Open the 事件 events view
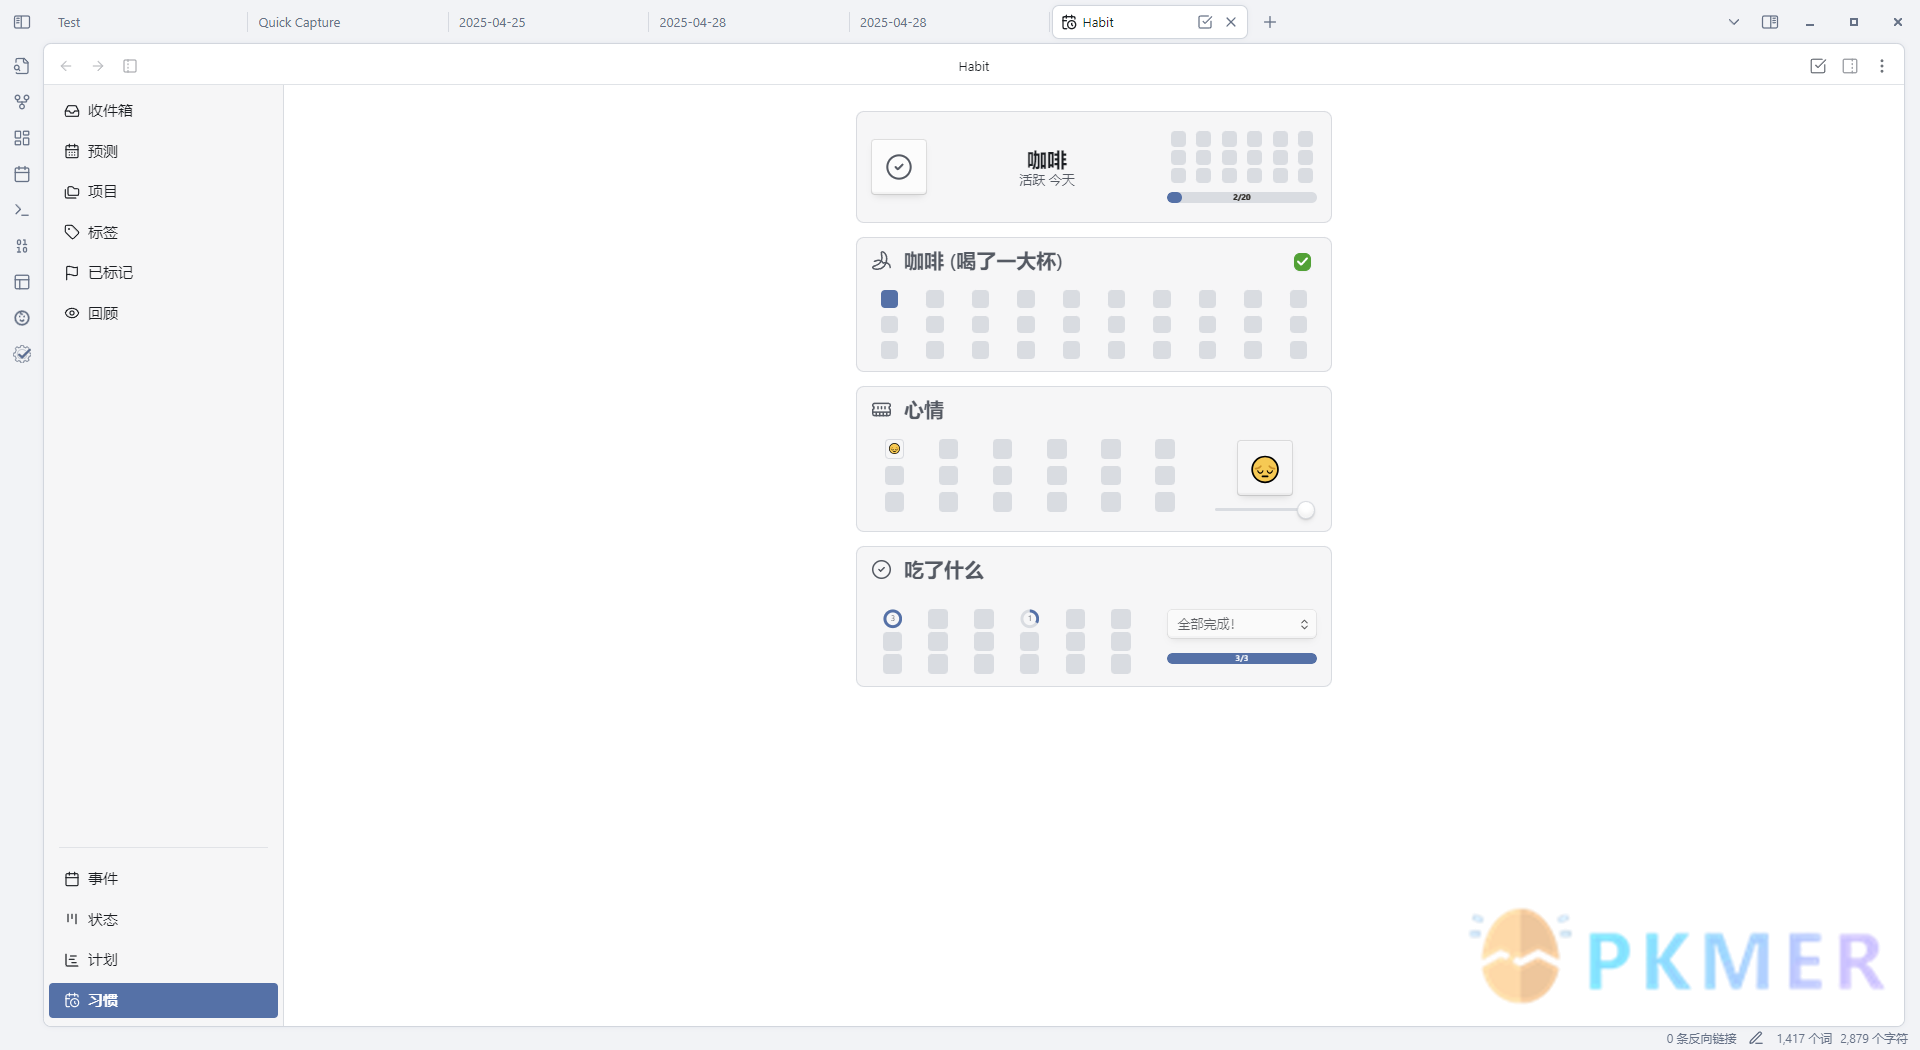Viewport: 1920px width, 1050px height. [x=102, y=879]
